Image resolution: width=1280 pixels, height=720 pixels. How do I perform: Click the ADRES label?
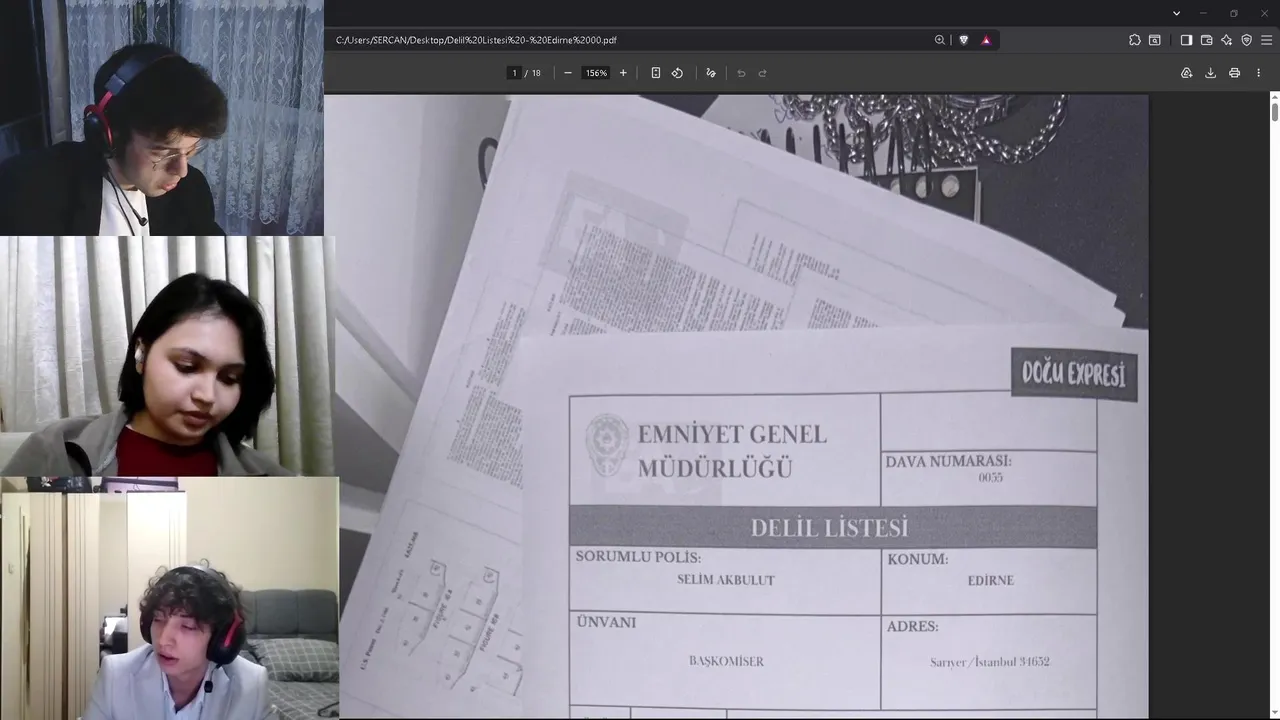coord(912,626)
